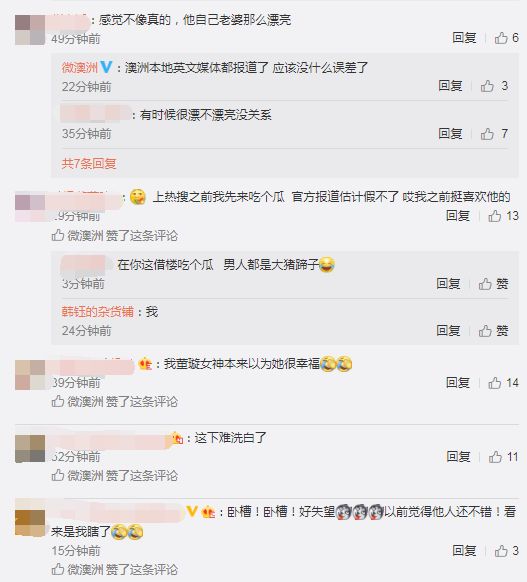
Task: Reply to the 有时候很漂不漂亮没关系 comment
Action: tap(450, 134)
